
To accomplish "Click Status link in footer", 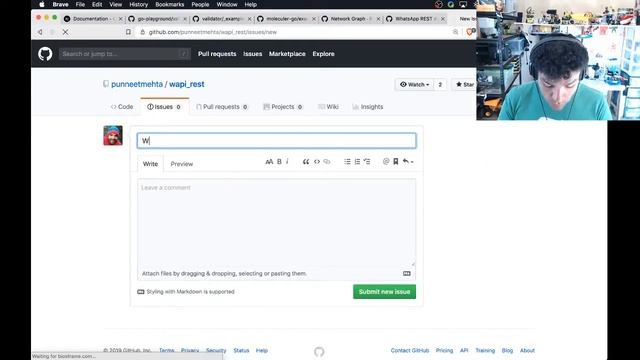I will click(241, 350).
